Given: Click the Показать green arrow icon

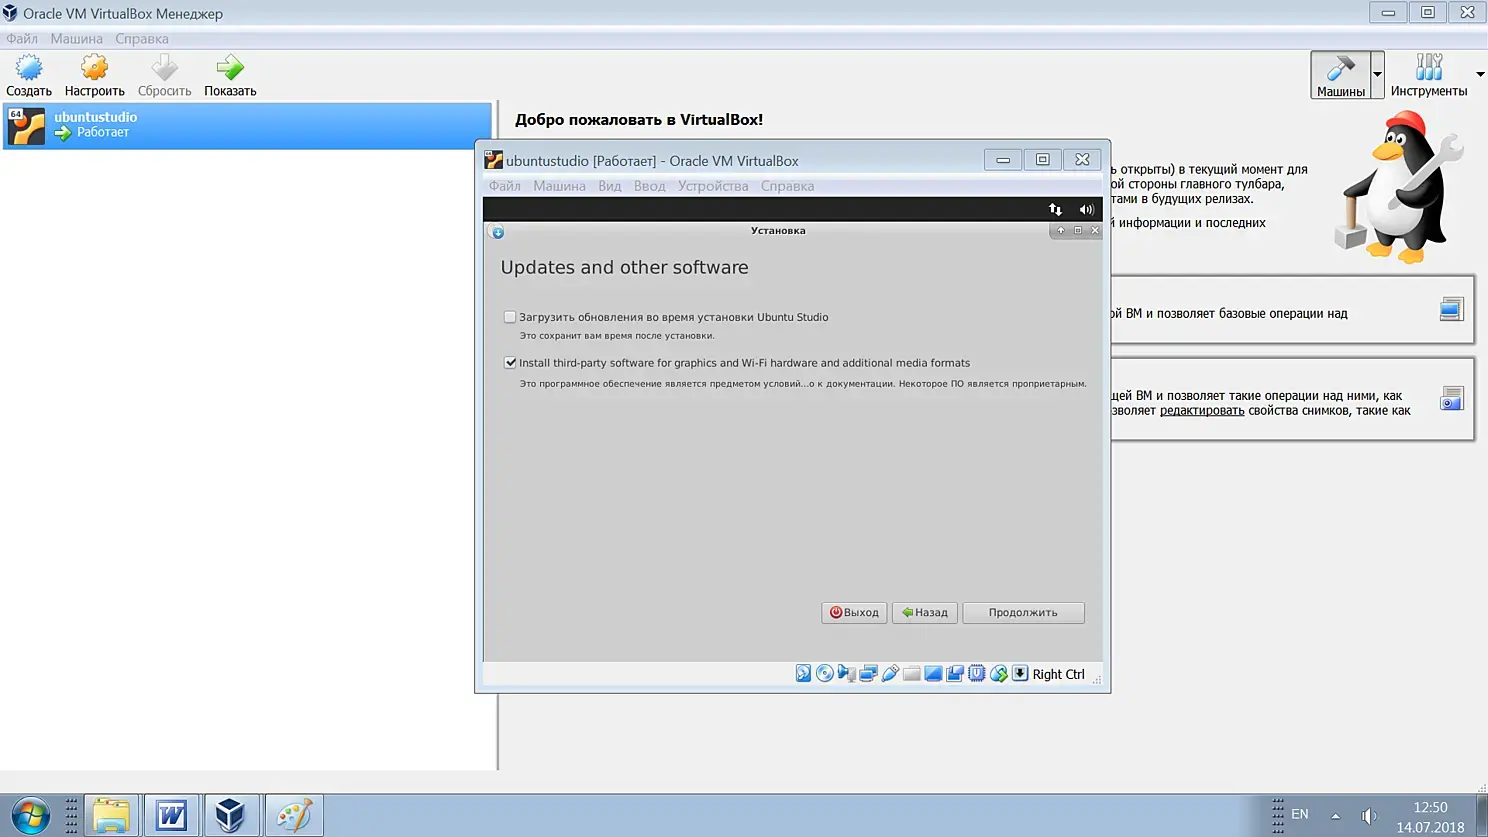Looking at the screenshot, I should [x=230, y=68].
